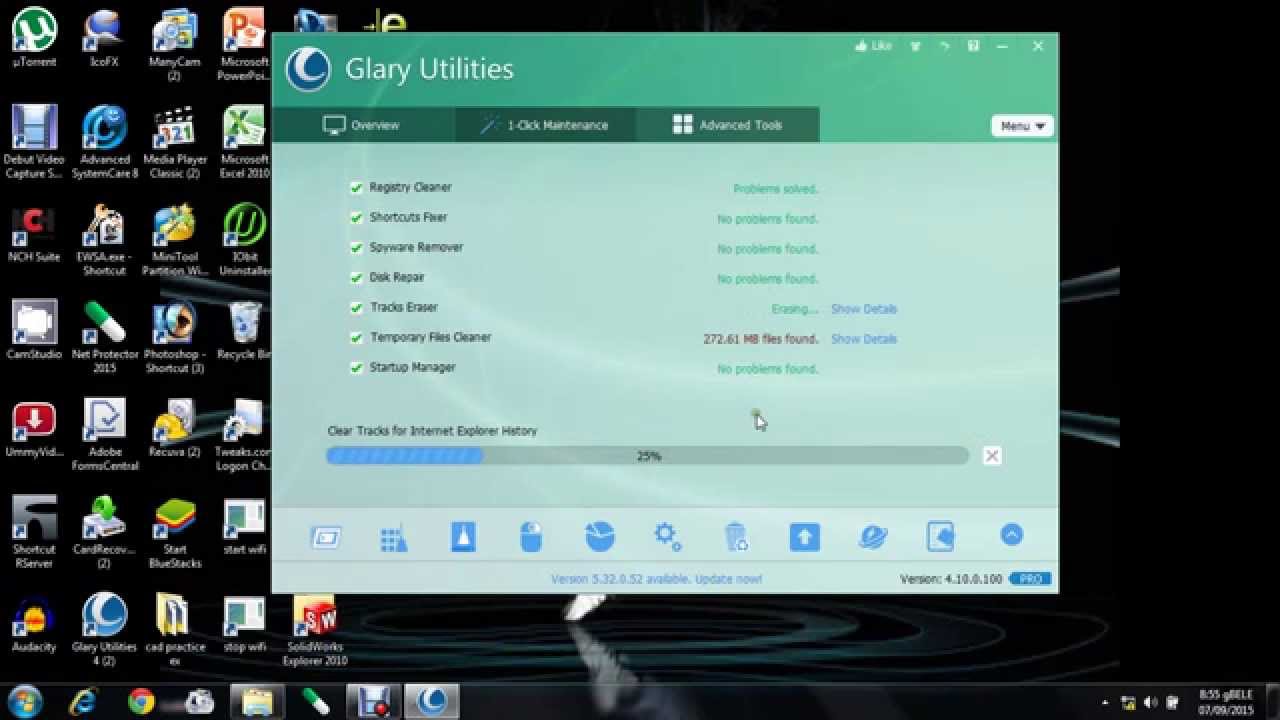Open Internet Explorer from the taskbar
The height and width of the screenshot is (720, 1280).
[x=82, y=701]
